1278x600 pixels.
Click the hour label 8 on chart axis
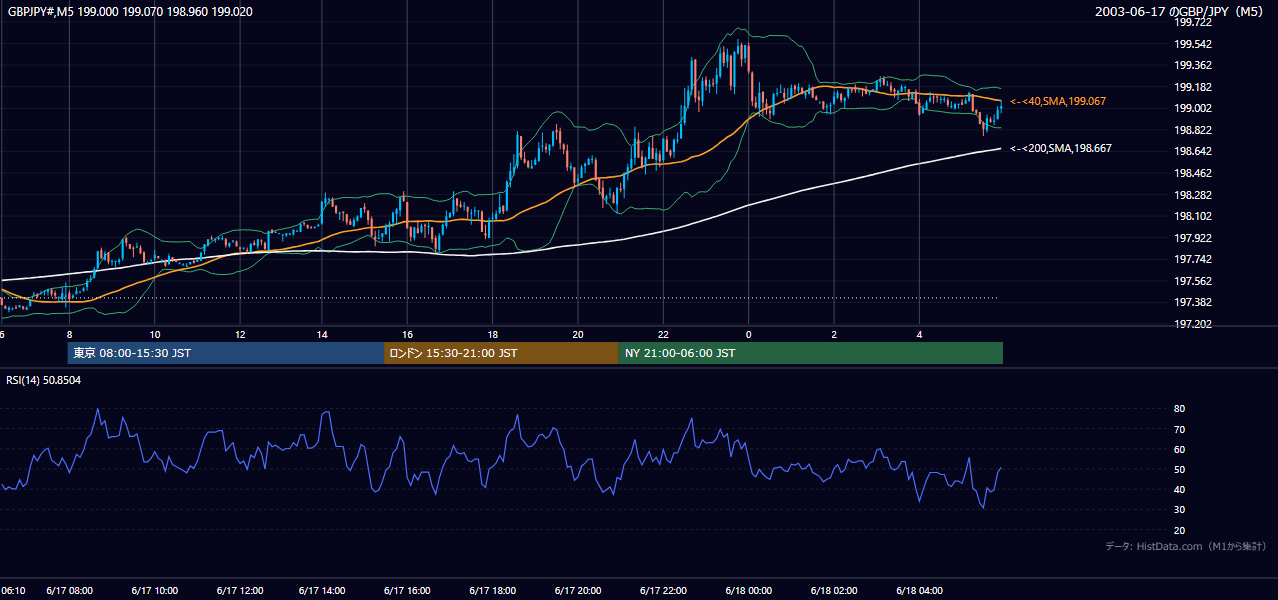pos(69,334)
